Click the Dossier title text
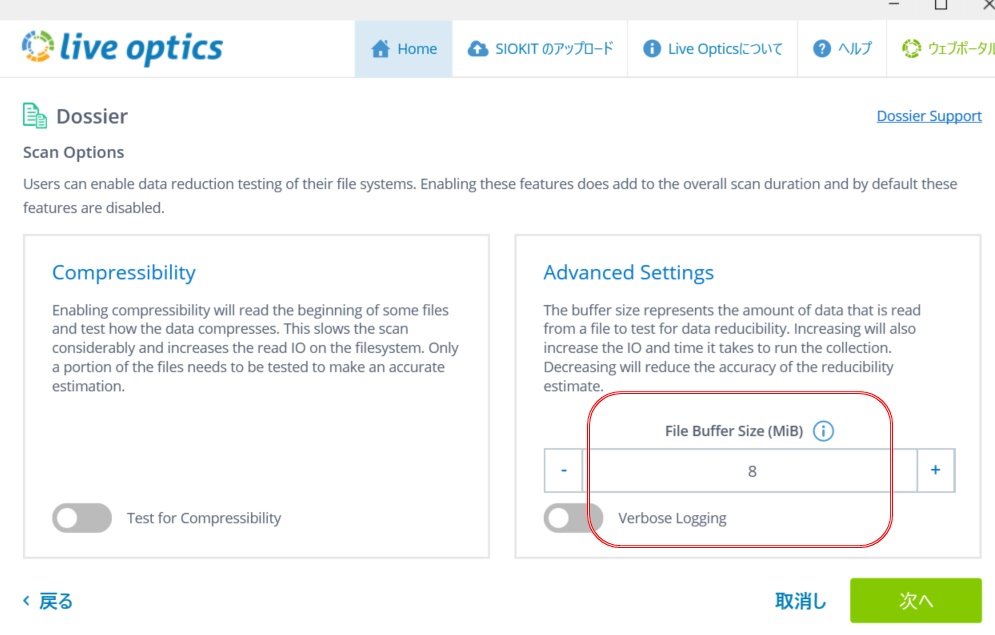 point(92,116)
